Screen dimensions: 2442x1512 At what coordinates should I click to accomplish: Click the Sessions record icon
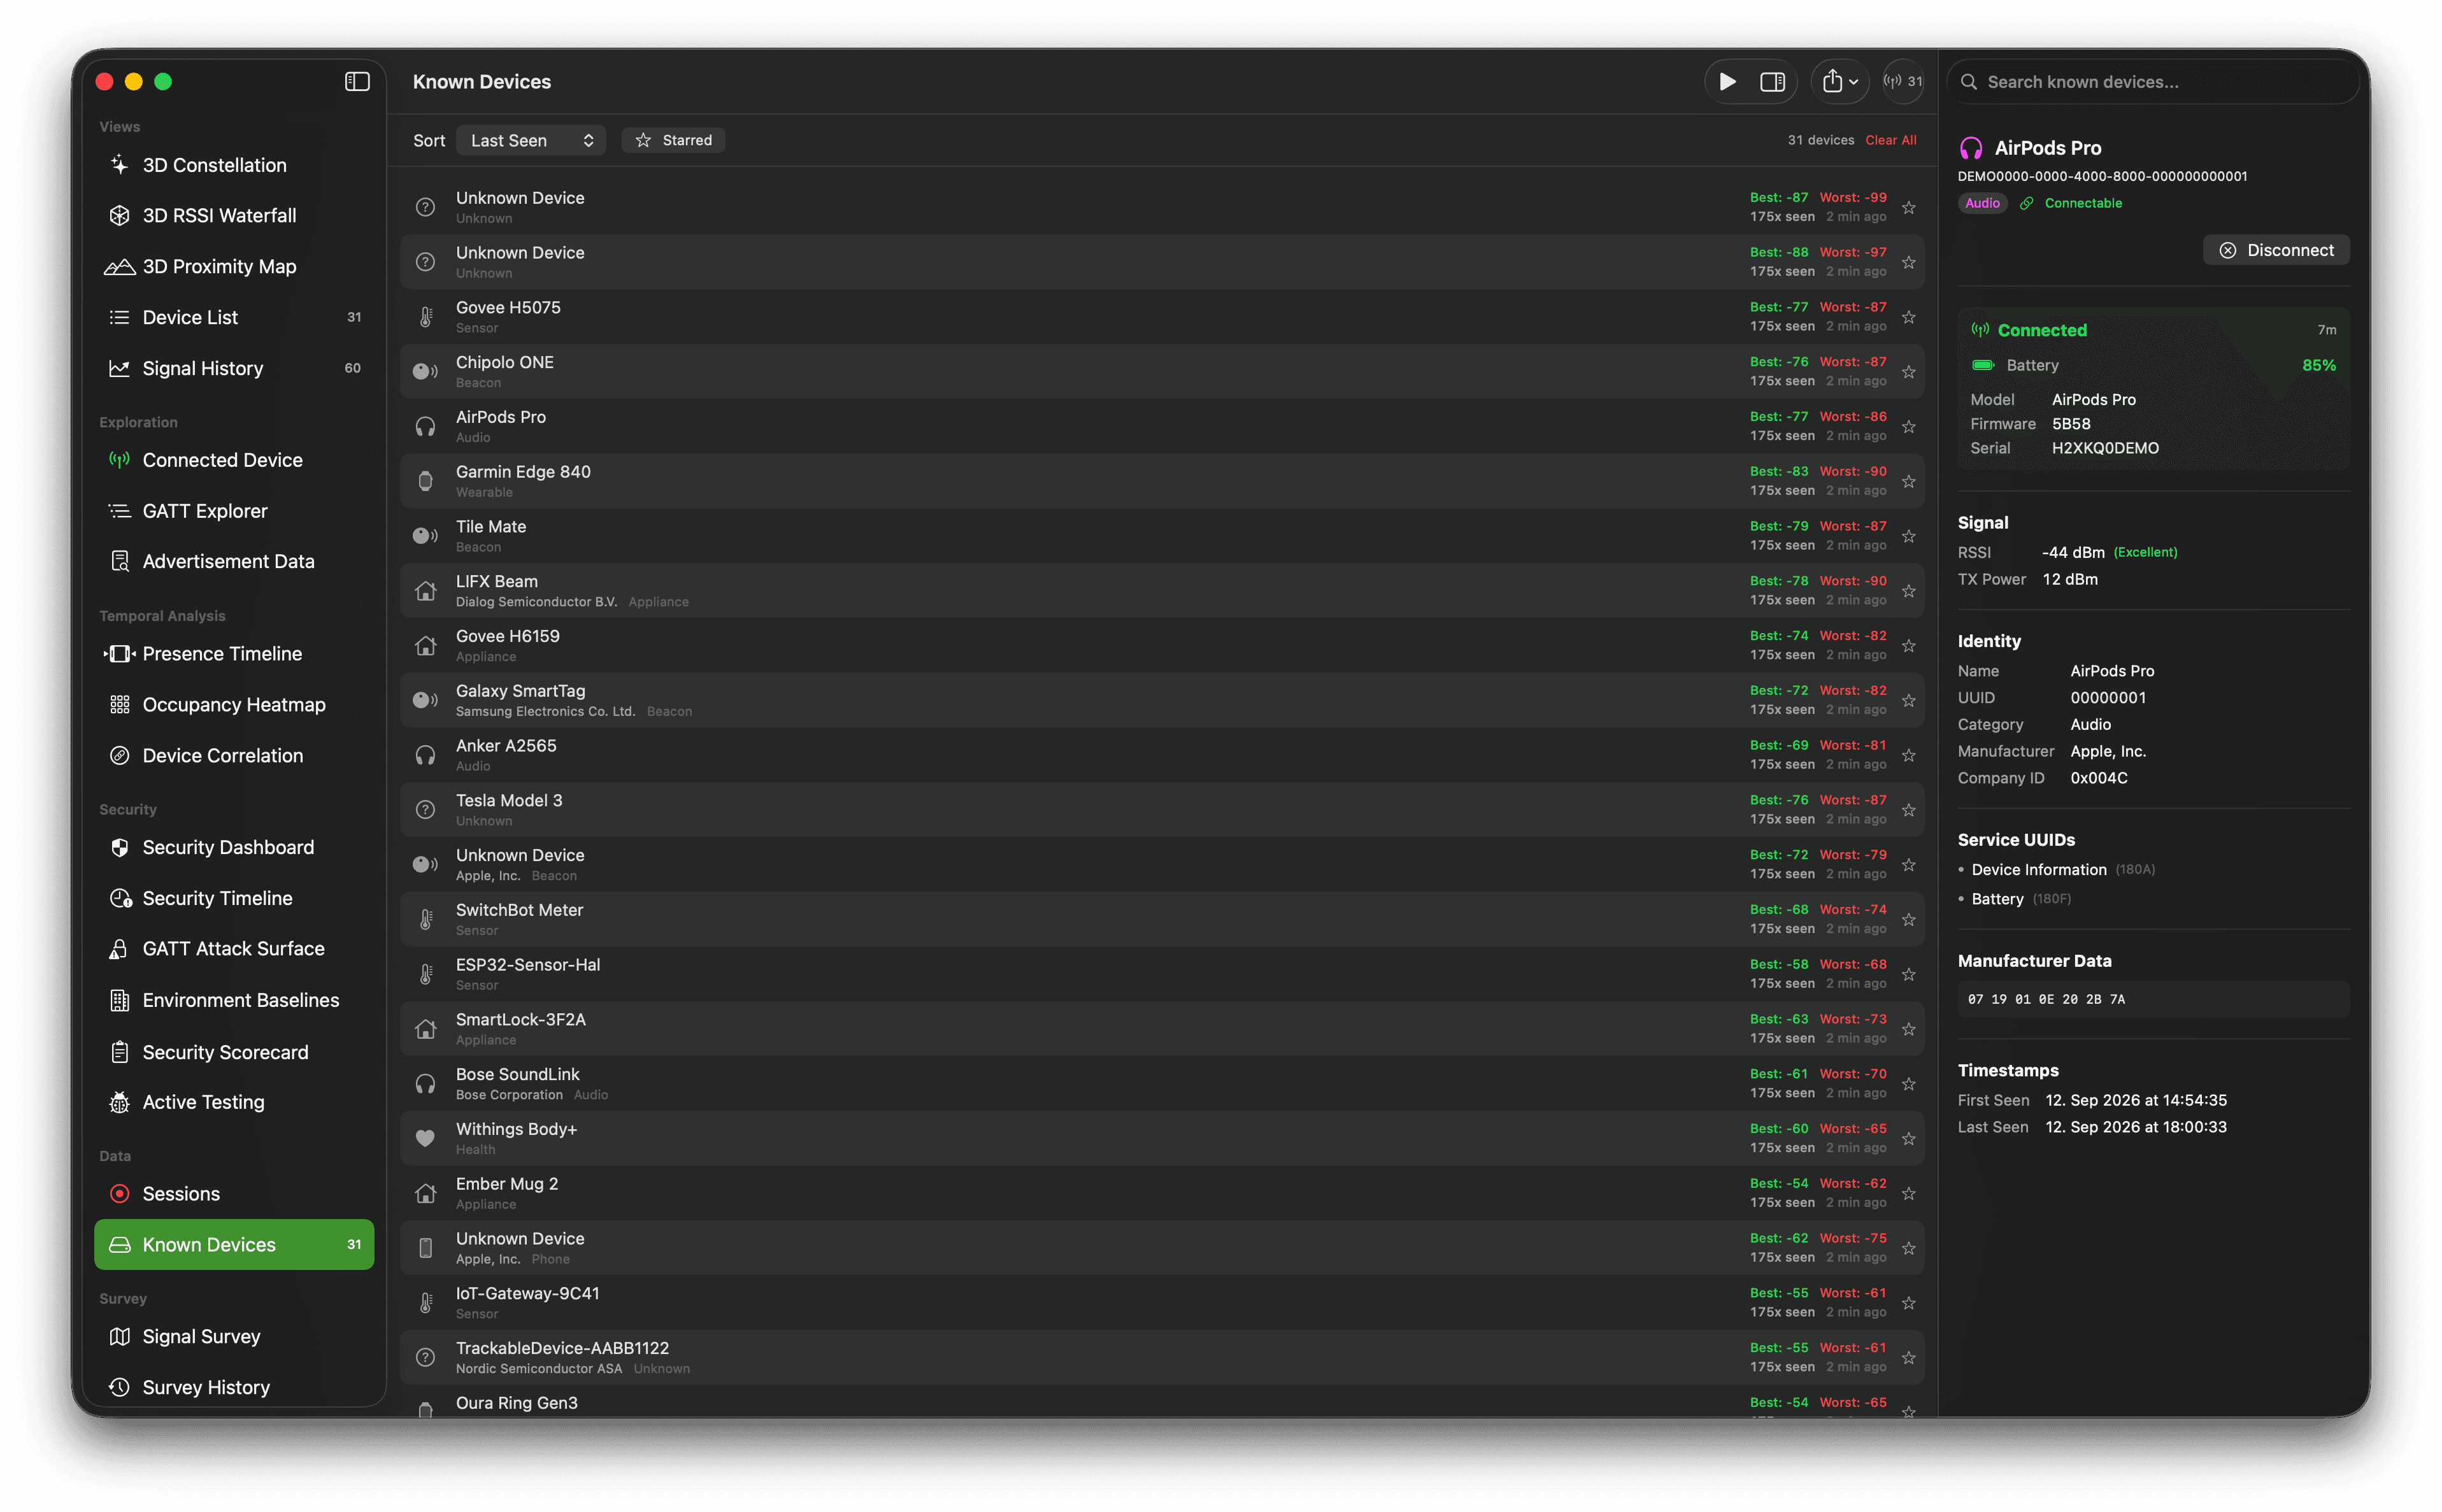120,1194
